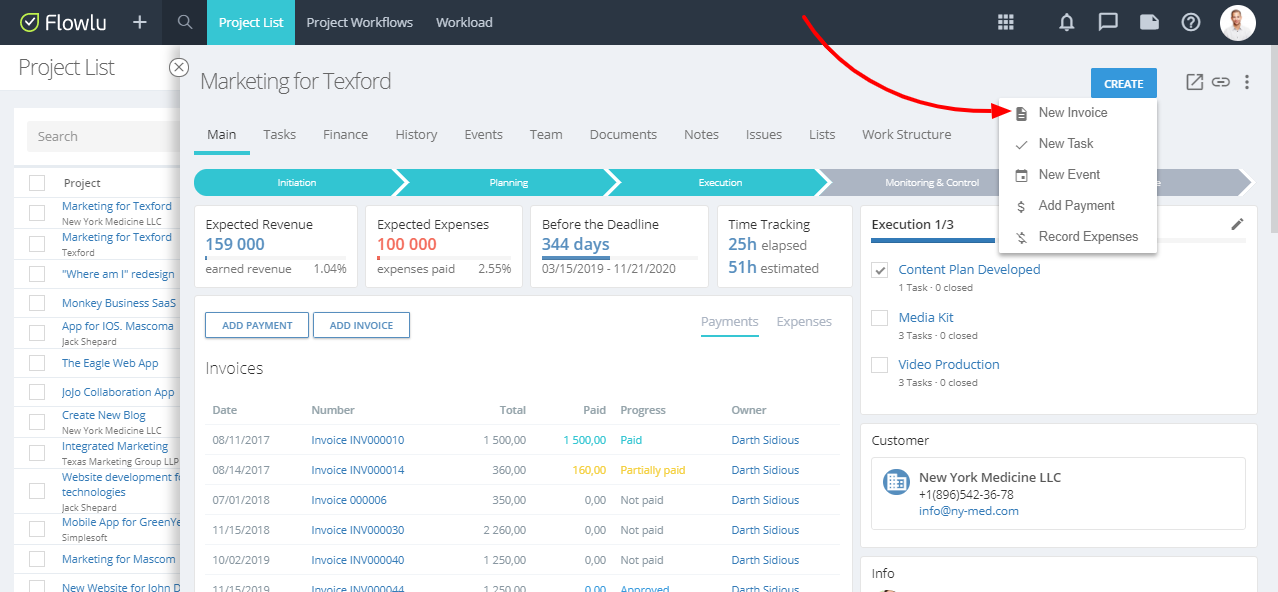Image resolution: width=1278 pixels, height=592 pixels.
Task: Open the Documents tab
Action: point(623,135)
